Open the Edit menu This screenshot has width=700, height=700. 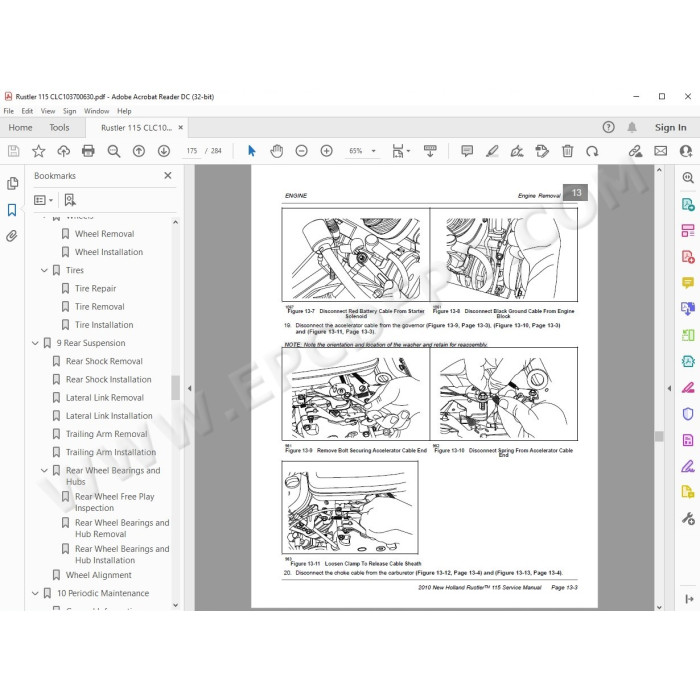coord(27,111)
